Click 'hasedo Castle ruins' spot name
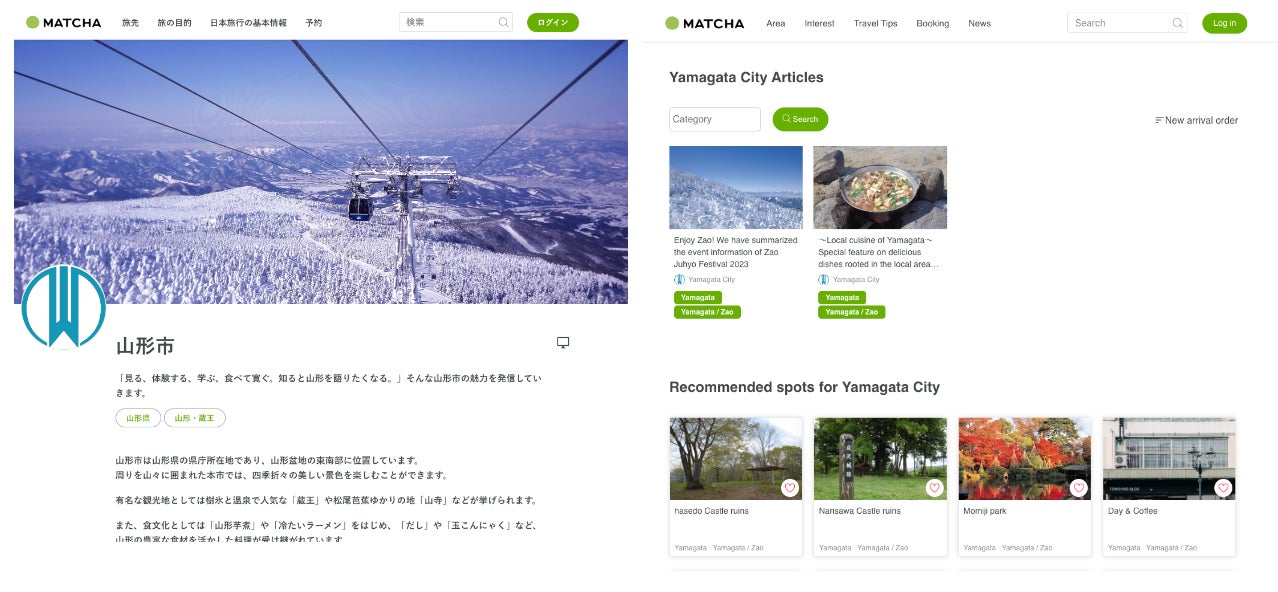1278x592 pixels. tap(712, 511)
